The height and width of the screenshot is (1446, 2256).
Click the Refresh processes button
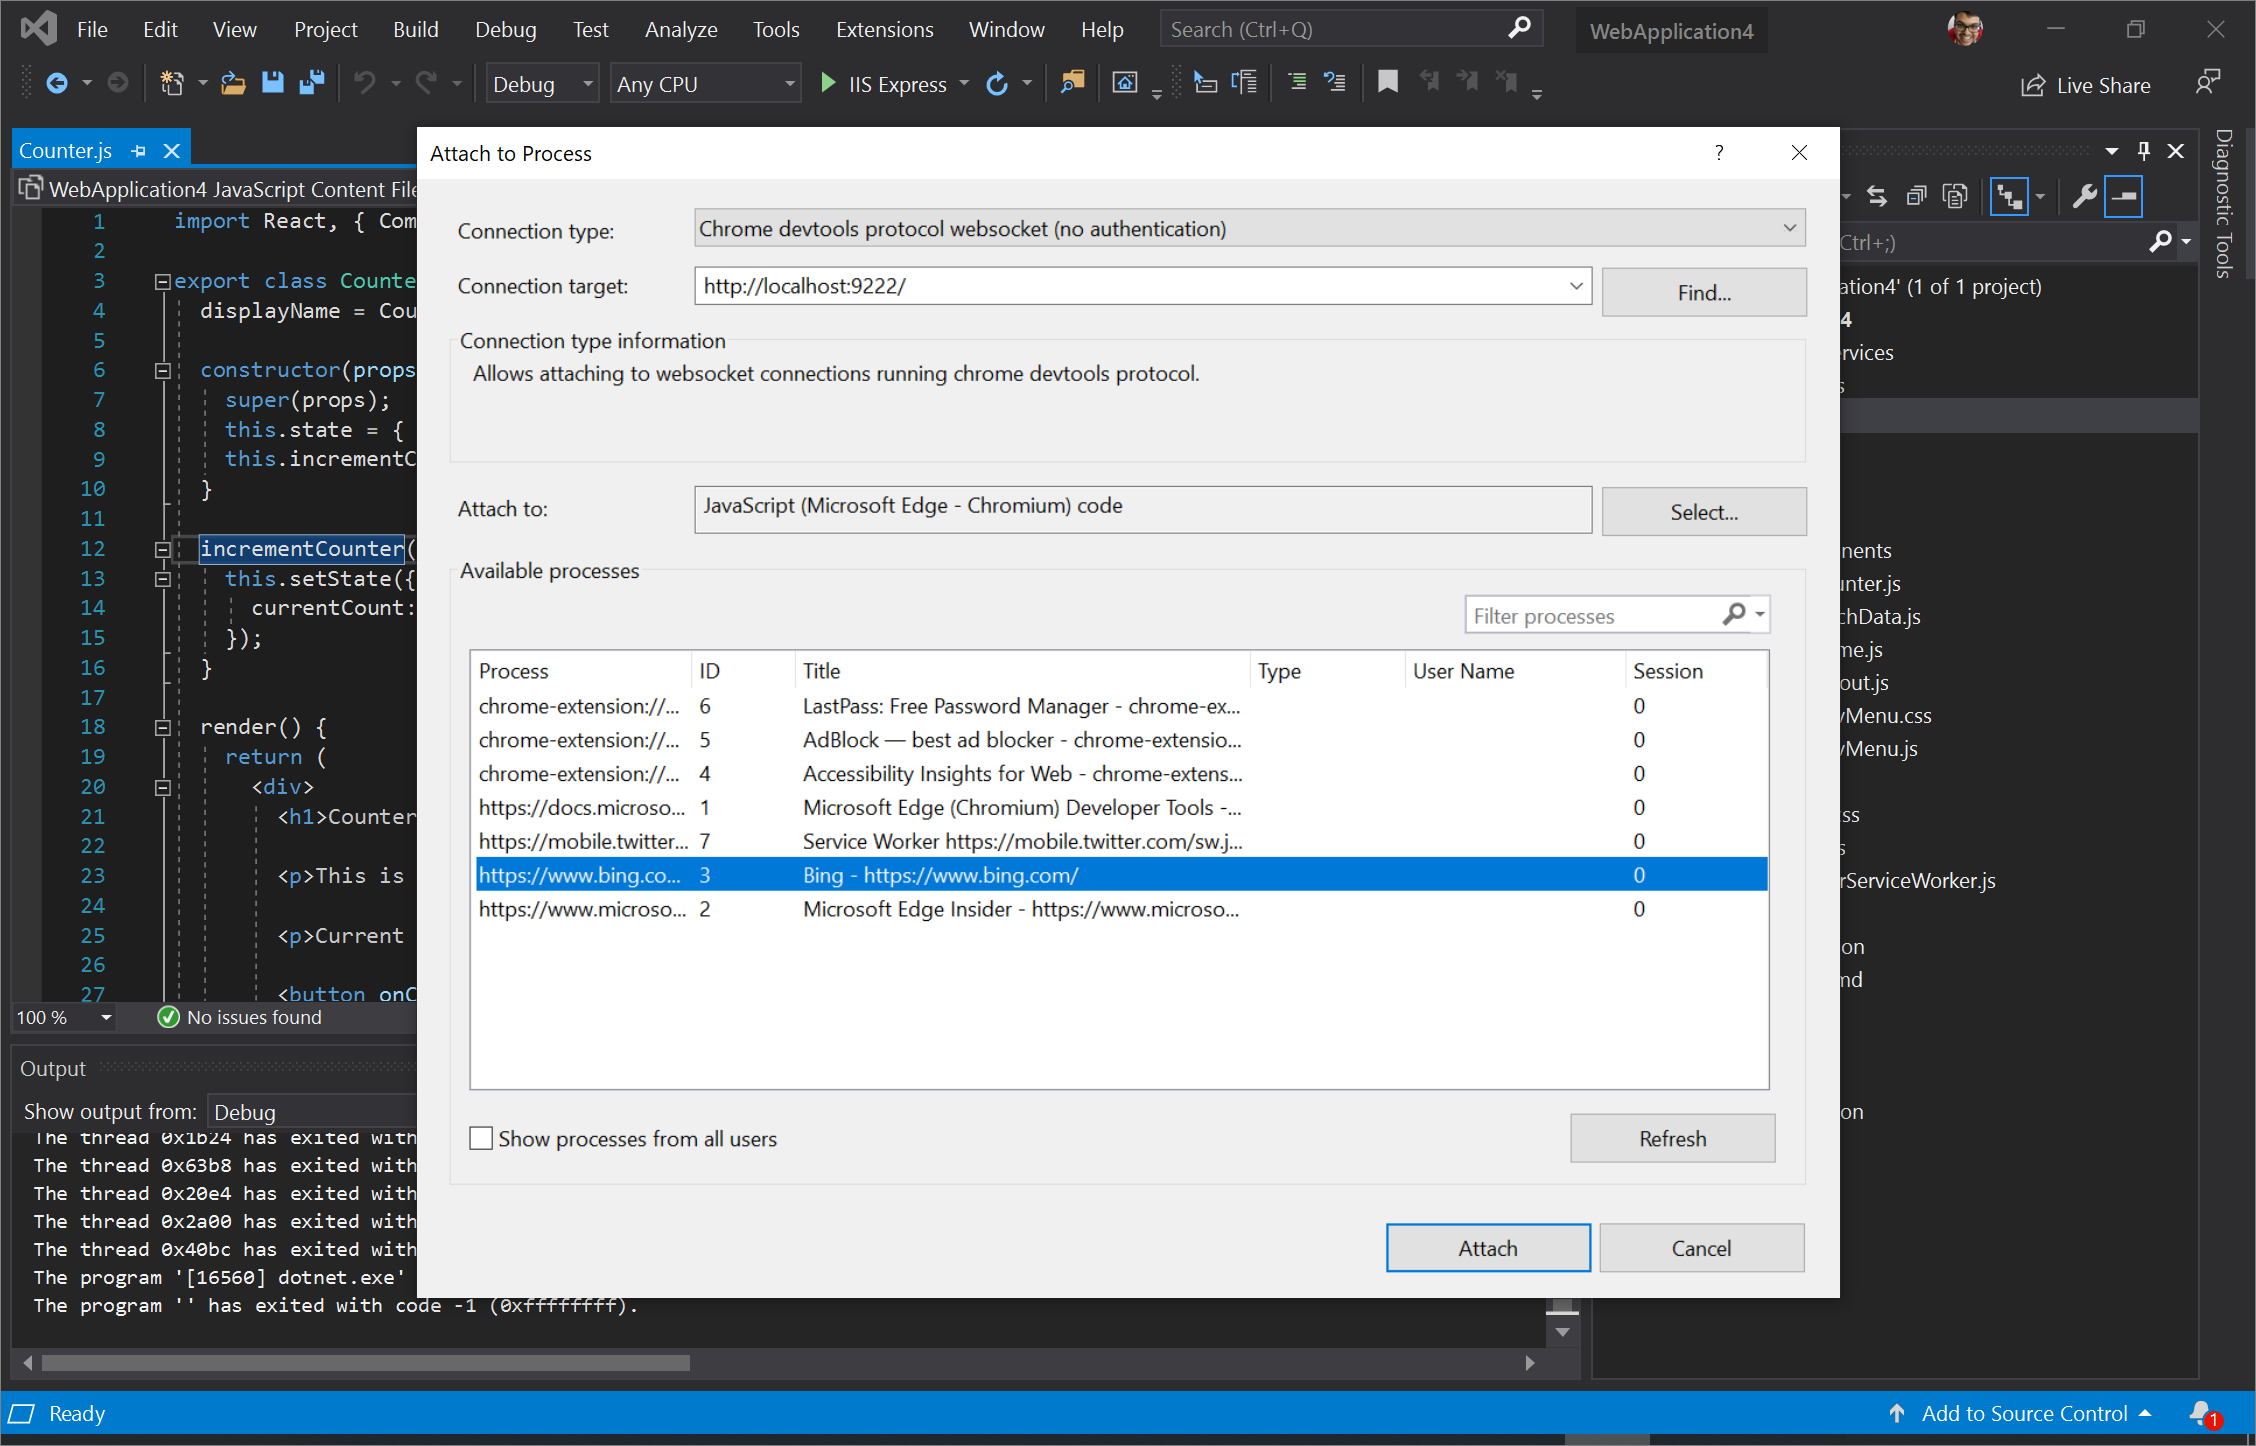pos(1672,1138)
